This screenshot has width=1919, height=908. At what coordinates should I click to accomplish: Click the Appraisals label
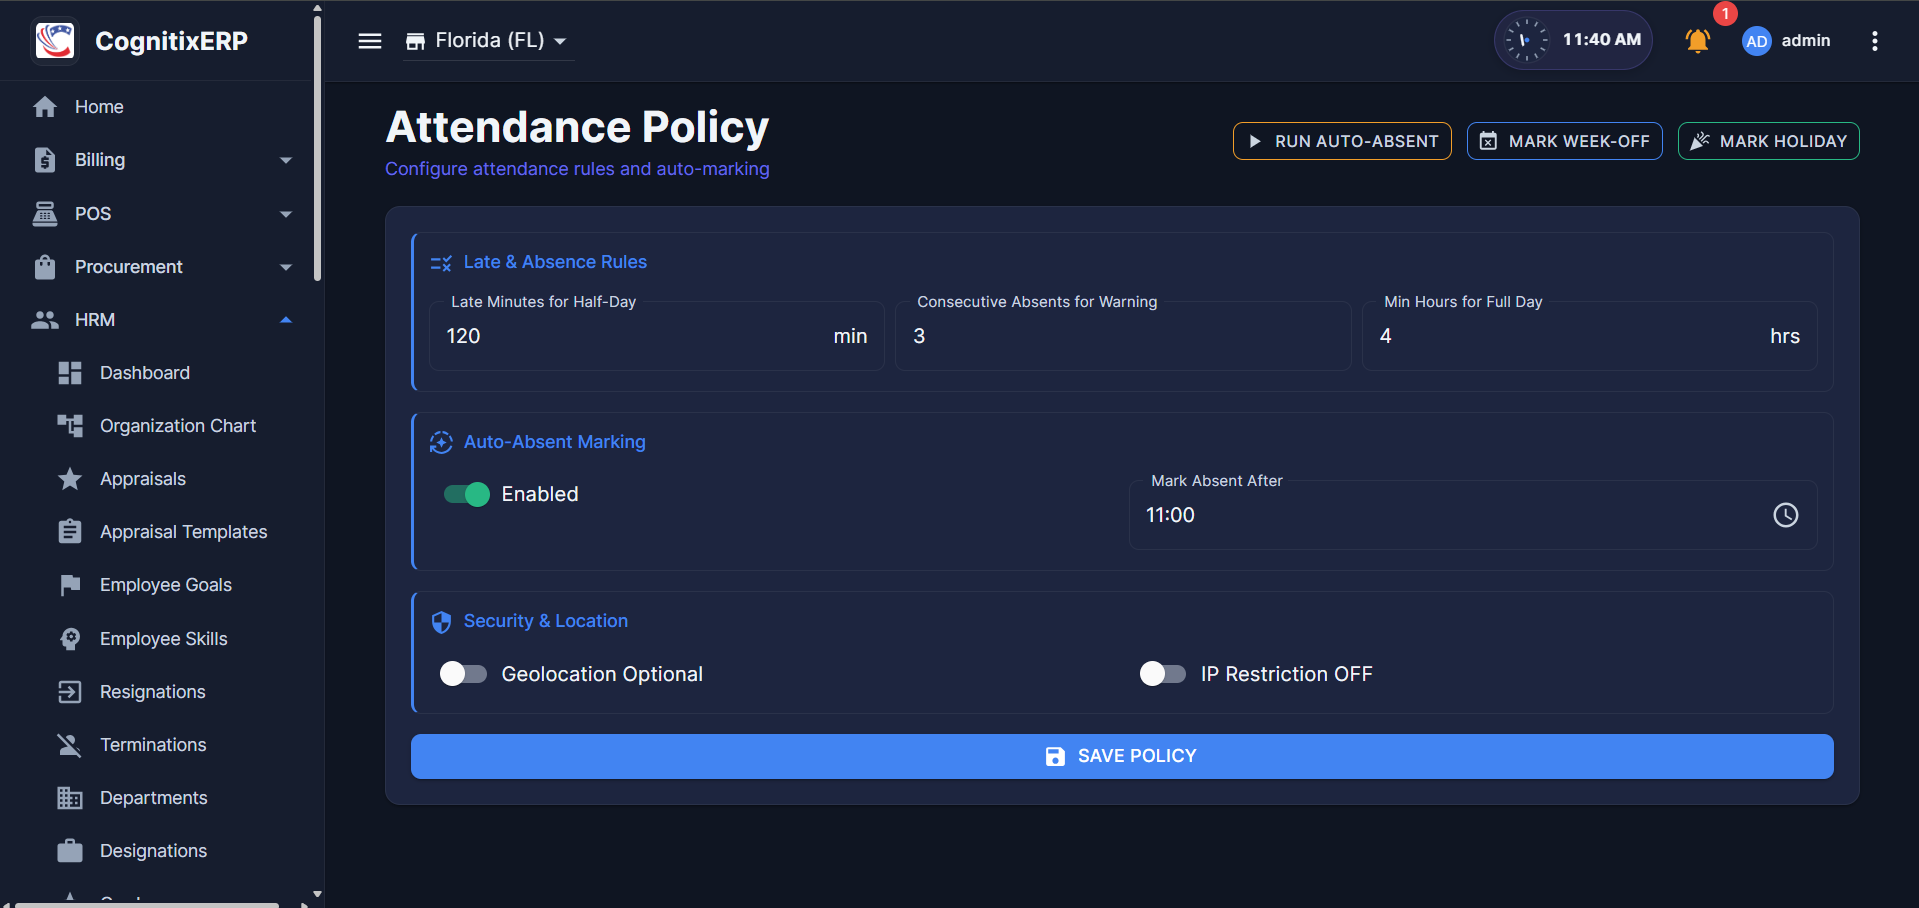click(143, 479)
